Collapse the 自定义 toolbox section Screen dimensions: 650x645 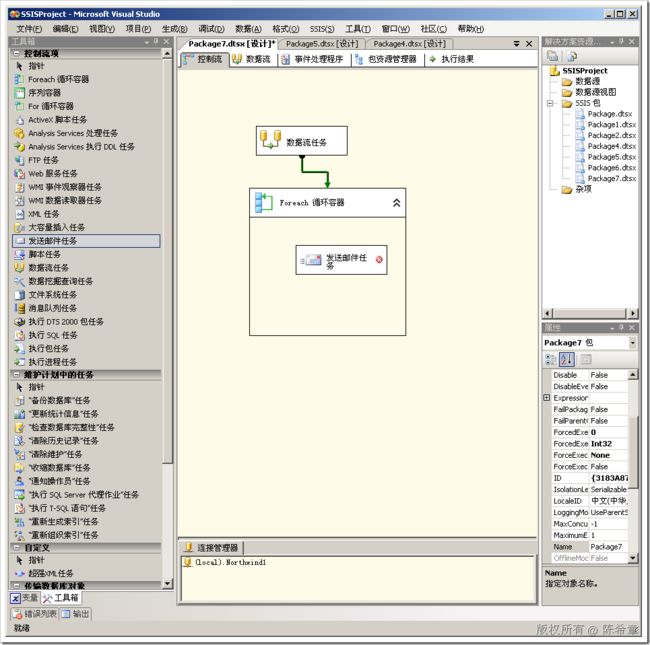coord(17,548)
